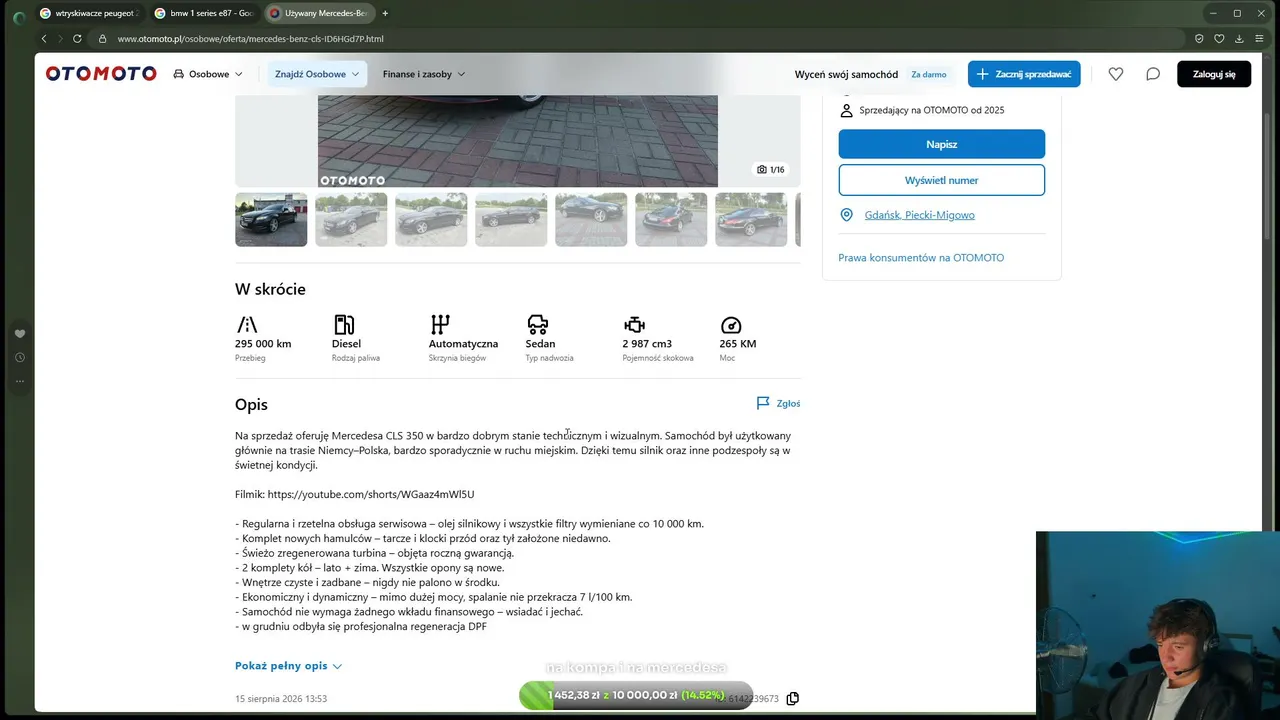
Task: Expand the Finanse i zasoby menu
Action: pyautogui.click(x=424, y=74)
